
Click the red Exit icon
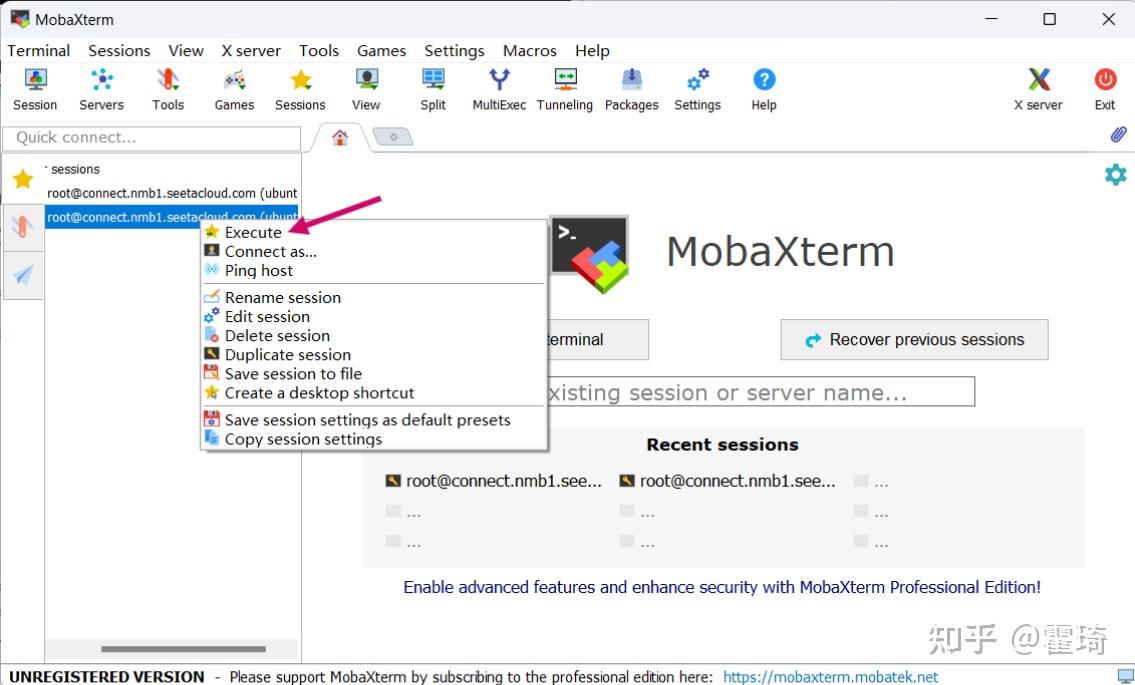pos(1104,88)
